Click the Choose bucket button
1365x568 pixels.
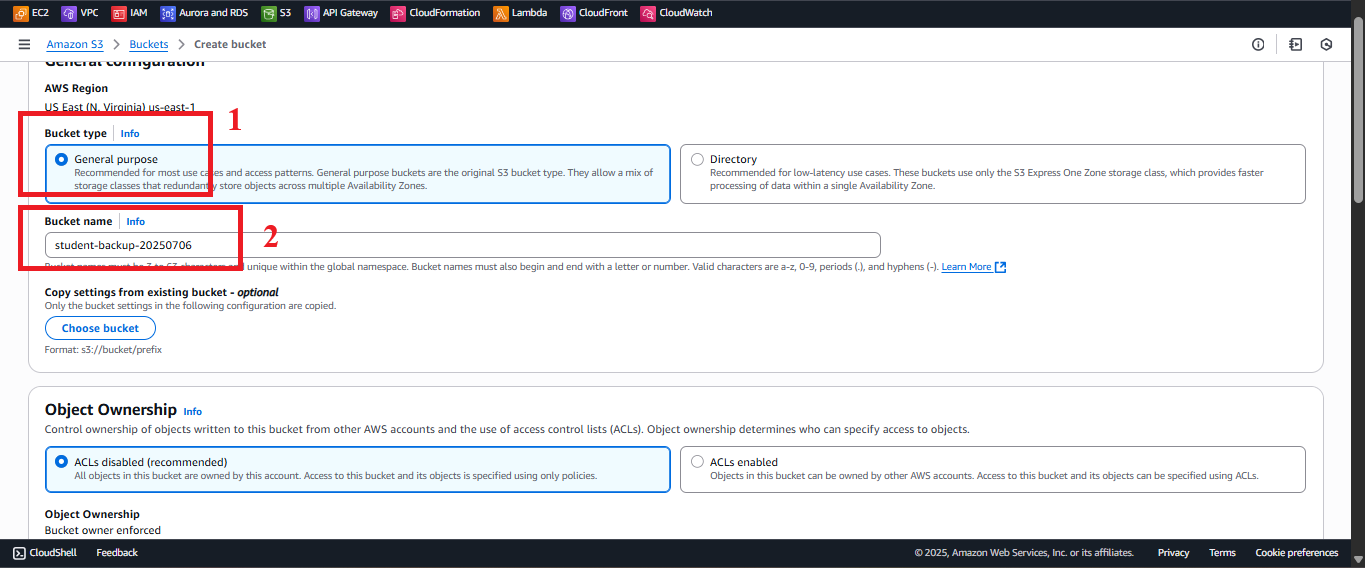point(100,328)
